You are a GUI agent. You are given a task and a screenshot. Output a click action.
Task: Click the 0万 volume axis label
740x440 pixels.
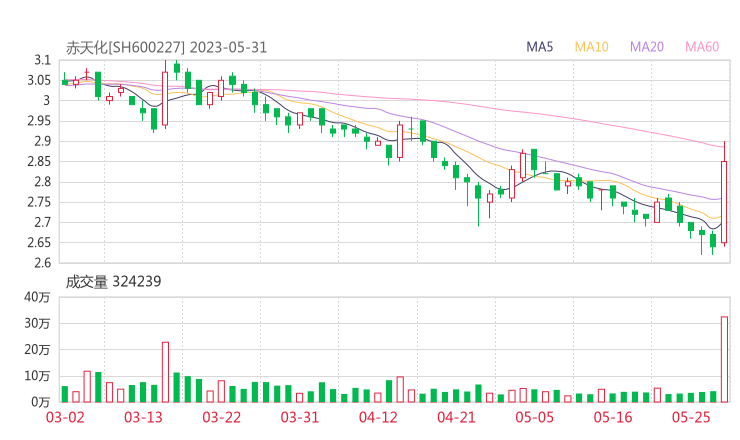[41, 402]
